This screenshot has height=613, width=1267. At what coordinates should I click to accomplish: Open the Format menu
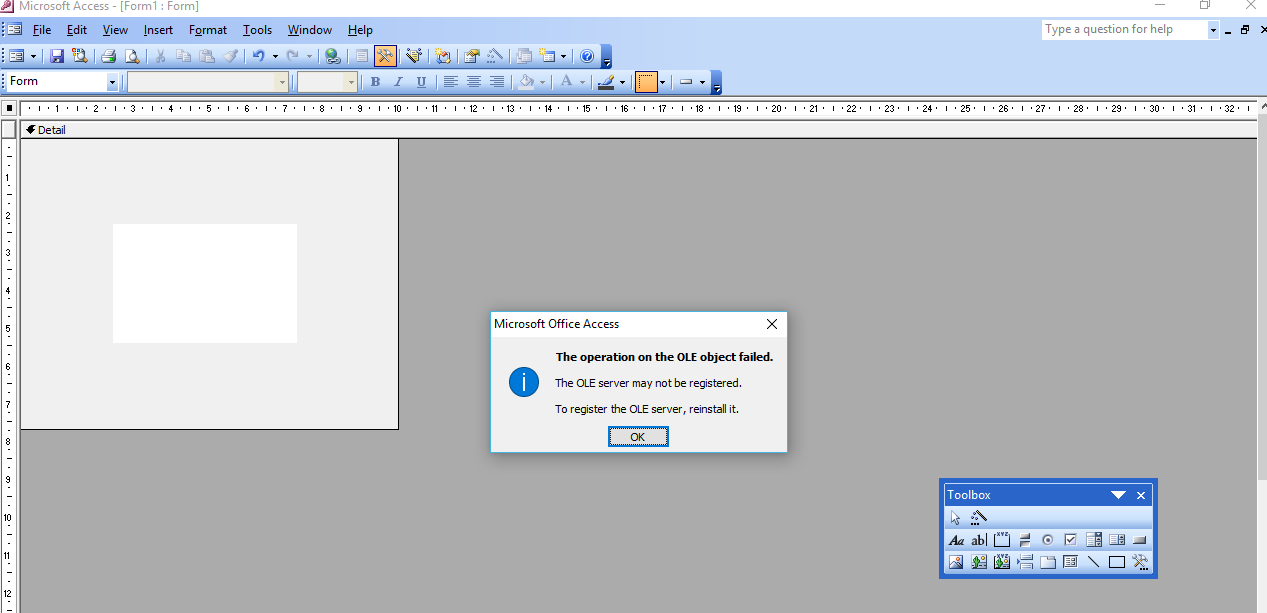click(208, 30)
